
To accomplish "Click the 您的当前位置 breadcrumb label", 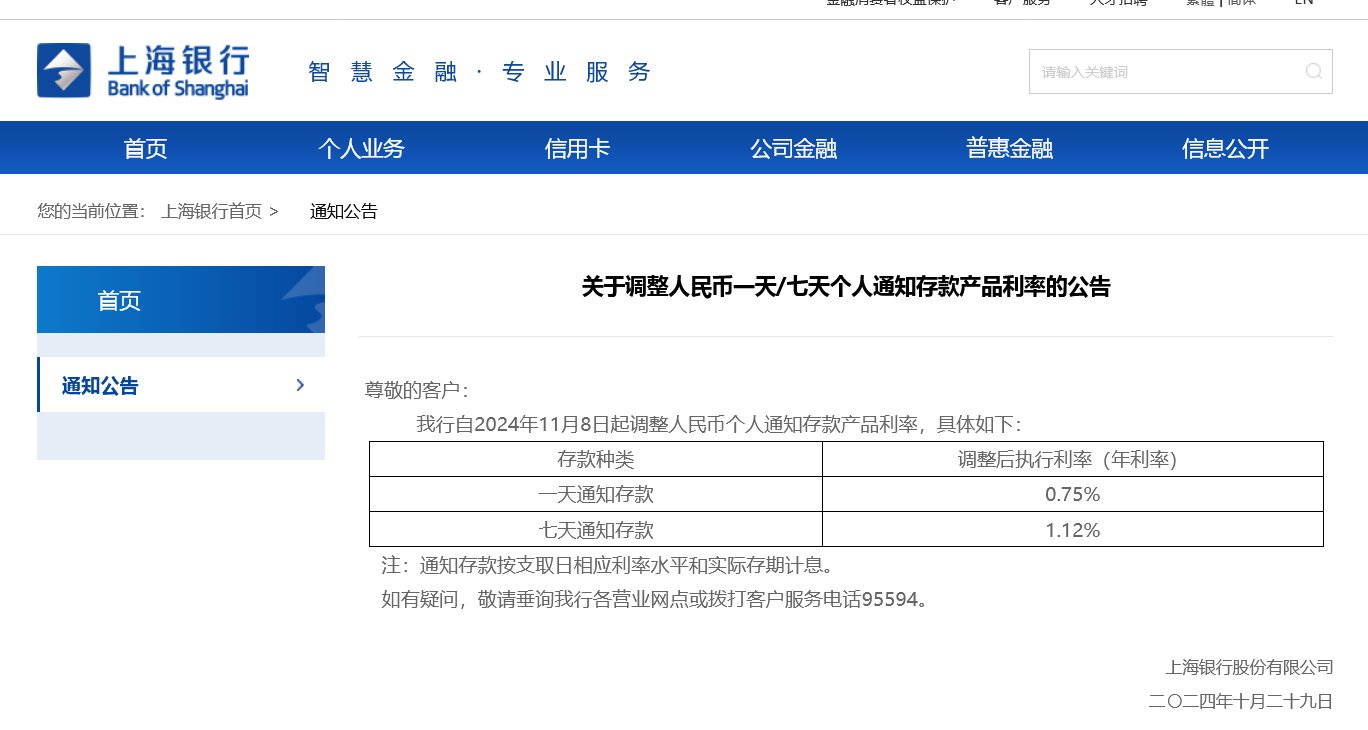I will coord(91,211).
